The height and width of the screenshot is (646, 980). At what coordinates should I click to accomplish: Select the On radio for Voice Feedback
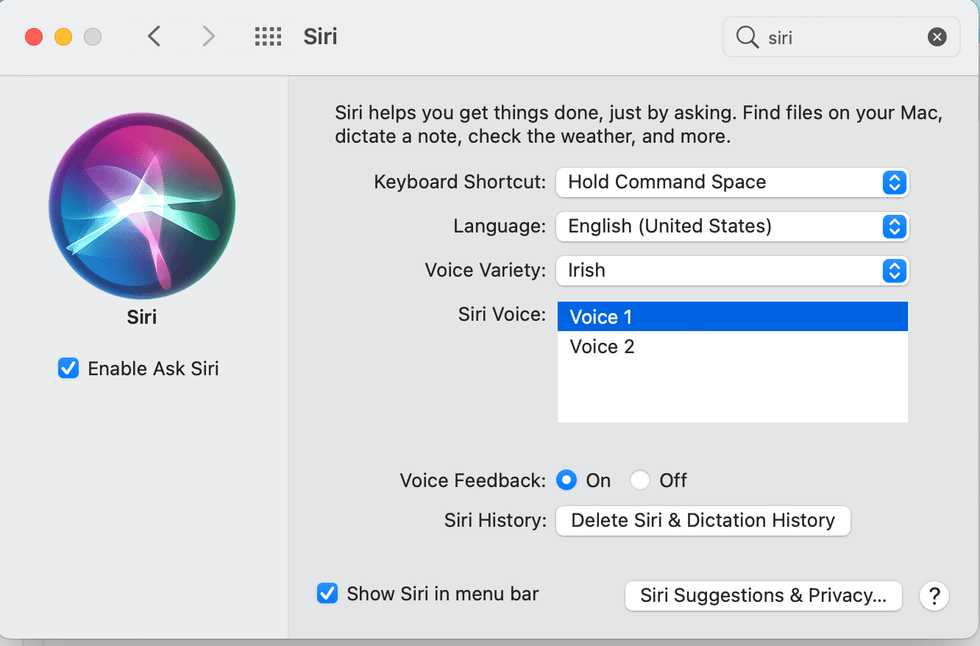(566, 480)
